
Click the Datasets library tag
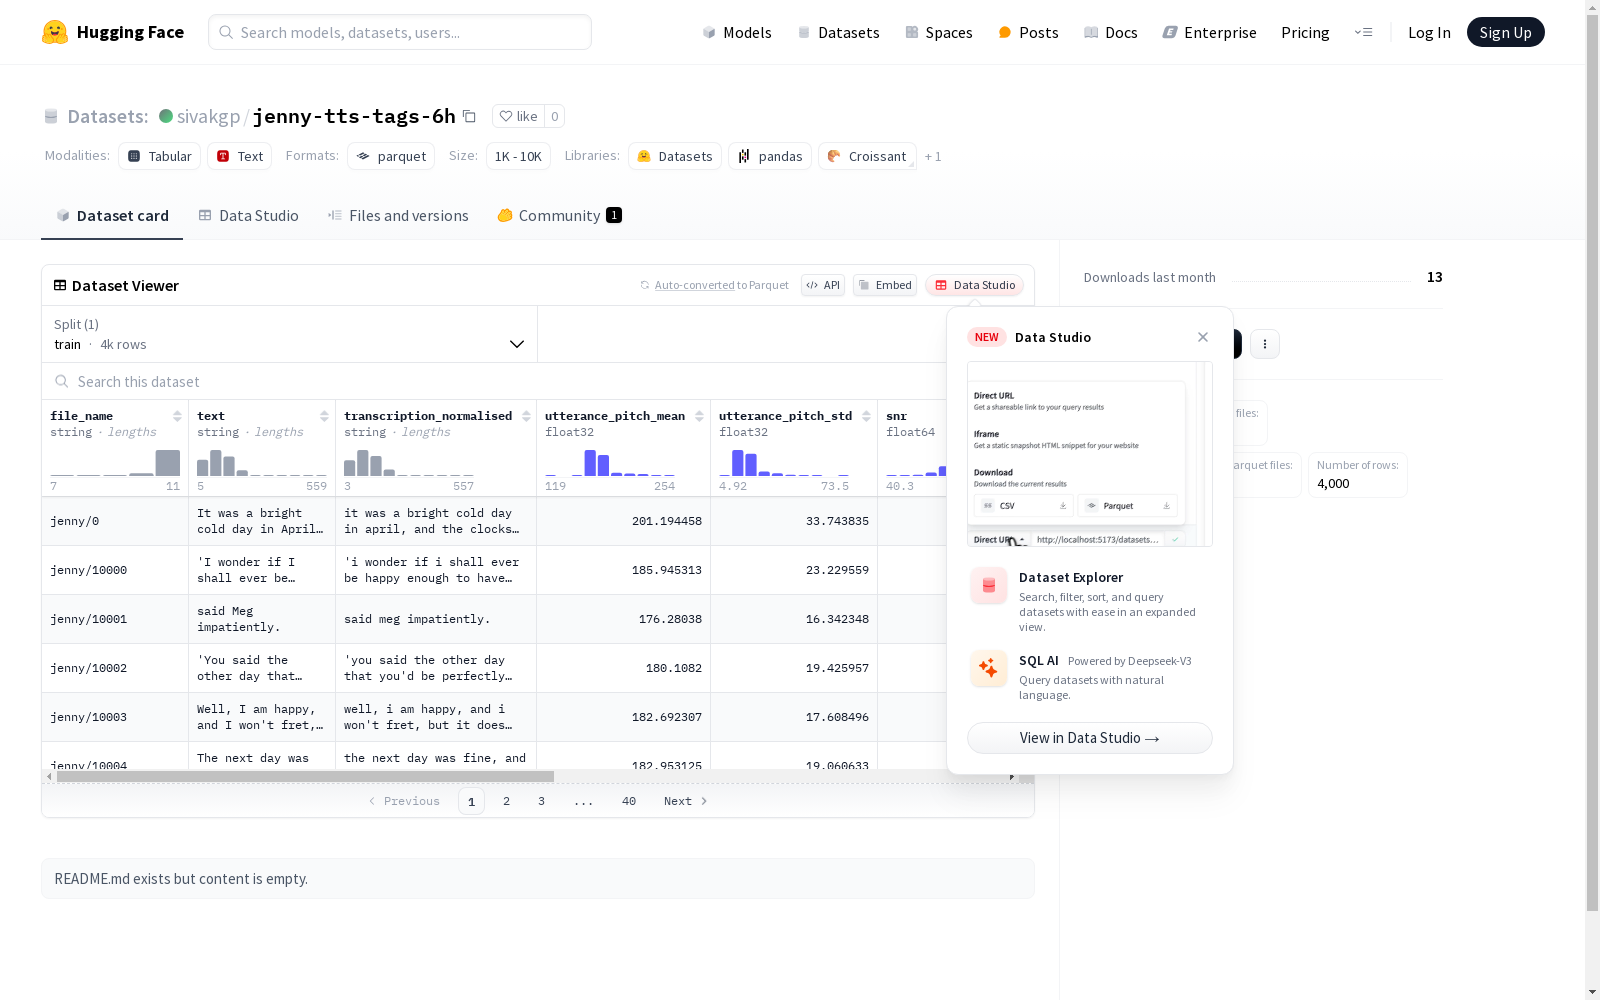click(675, 156)
